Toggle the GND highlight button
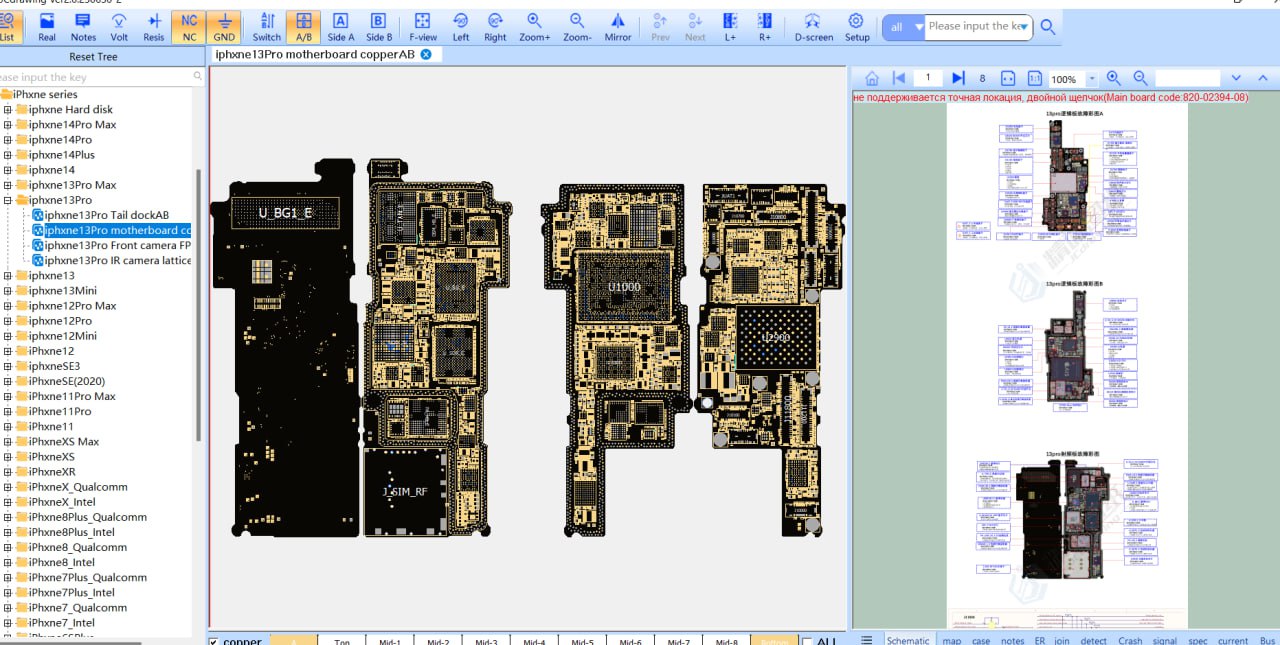The width and height of the screenshot is (1280, 645). pos(225,27)
